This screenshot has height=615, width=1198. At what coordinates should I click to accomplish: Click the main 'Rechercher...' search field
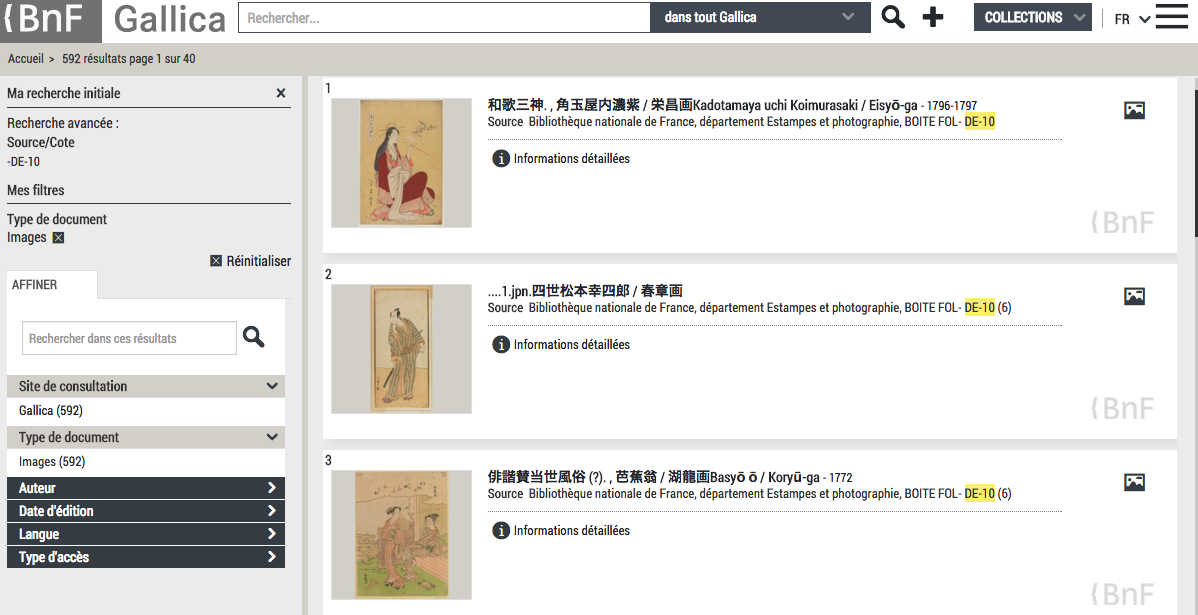pyautogui.click(x=444, y=18)
